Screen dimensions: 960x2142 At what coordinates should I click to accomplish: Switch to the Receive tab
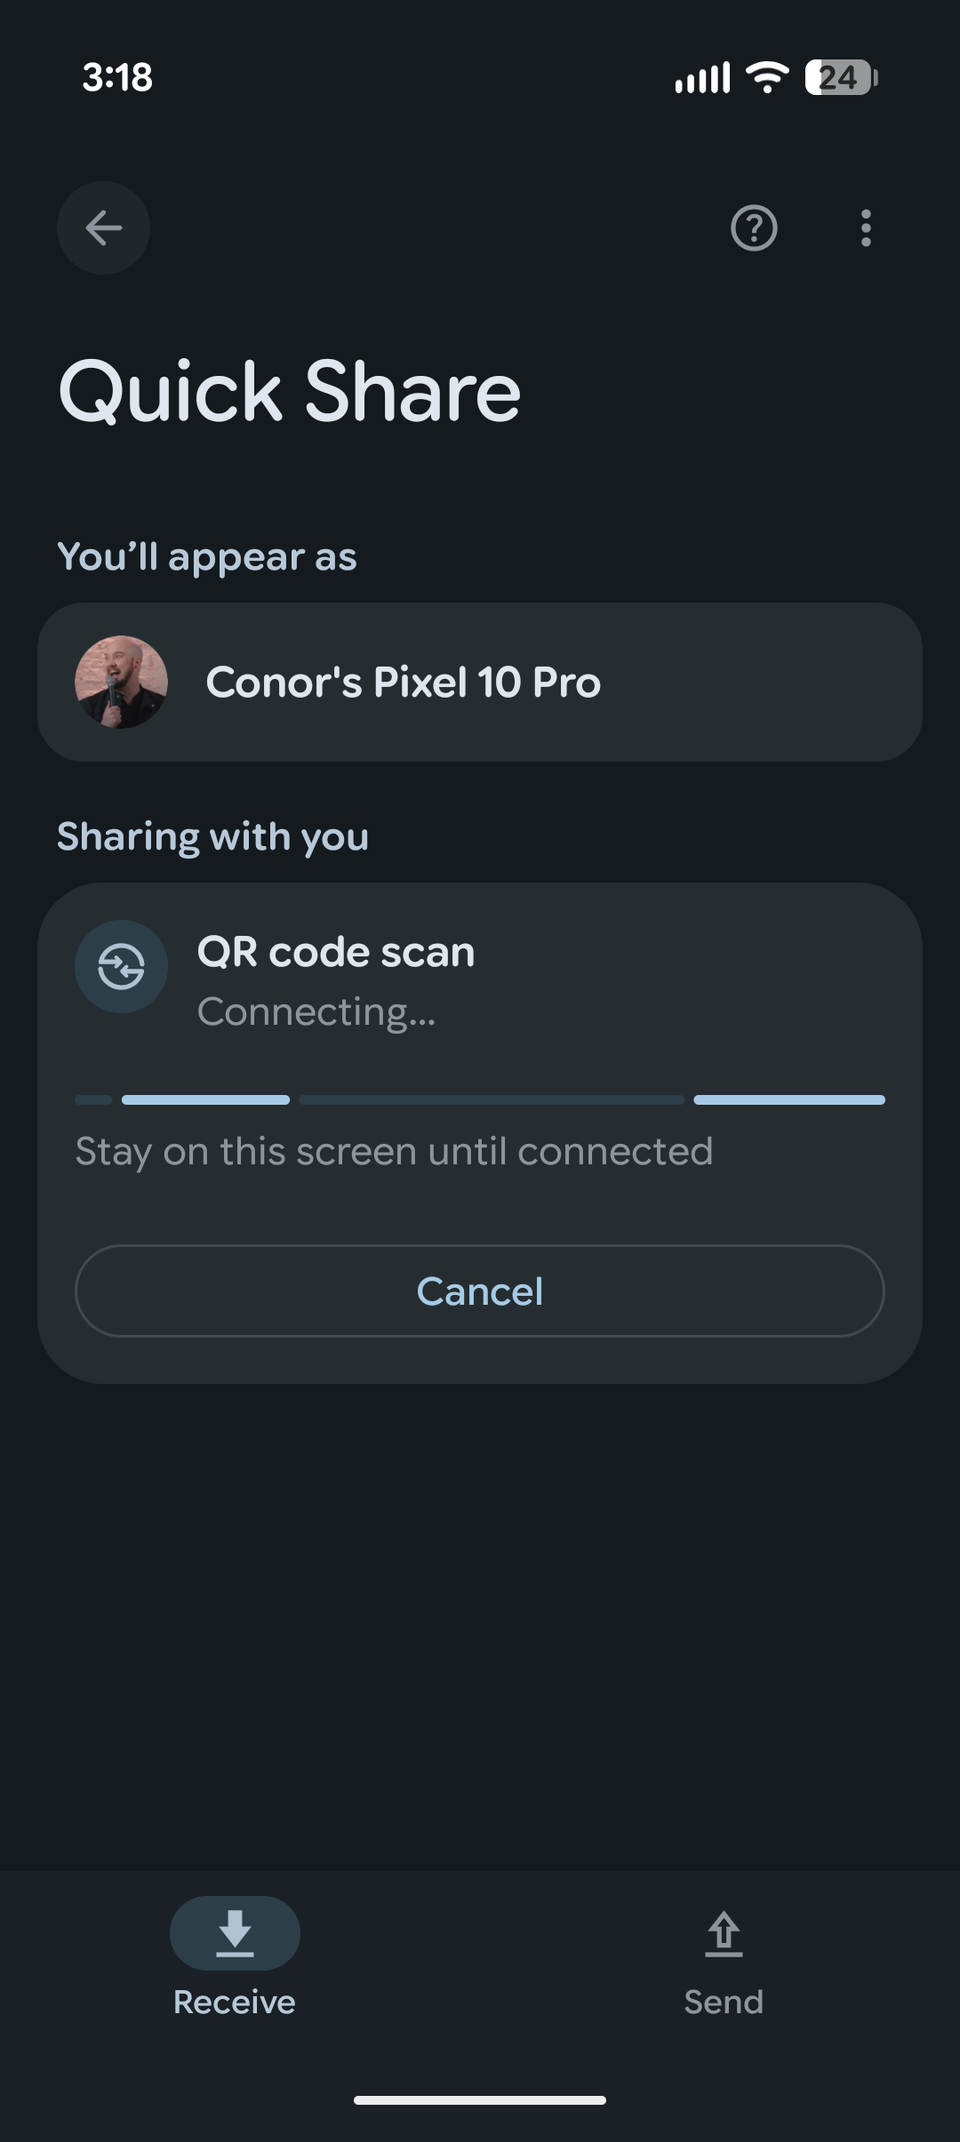[235, 1960]
